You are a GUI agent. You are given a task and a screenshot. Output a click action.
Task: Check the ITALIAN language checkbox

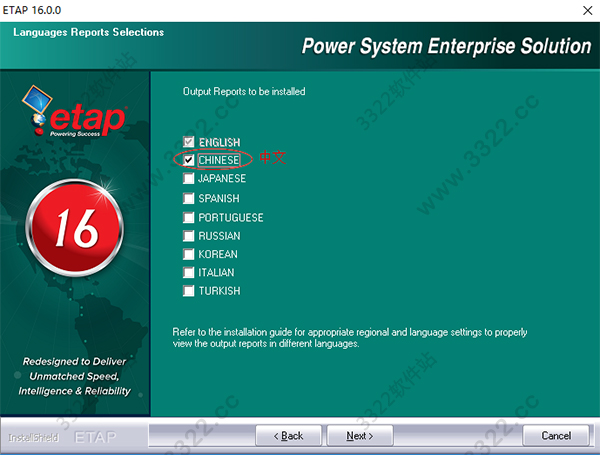coord(188,272)
